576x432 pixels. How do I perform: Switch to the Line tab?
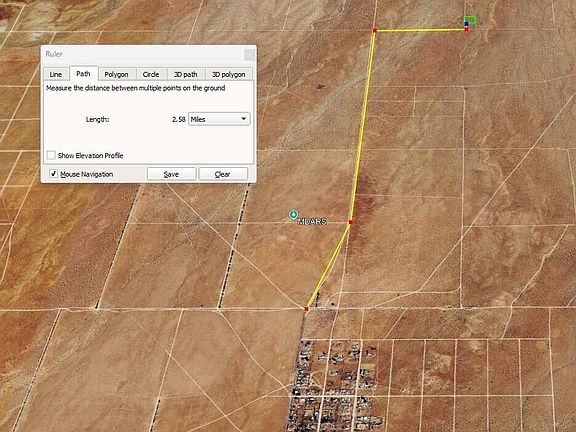tap(56, 74)
